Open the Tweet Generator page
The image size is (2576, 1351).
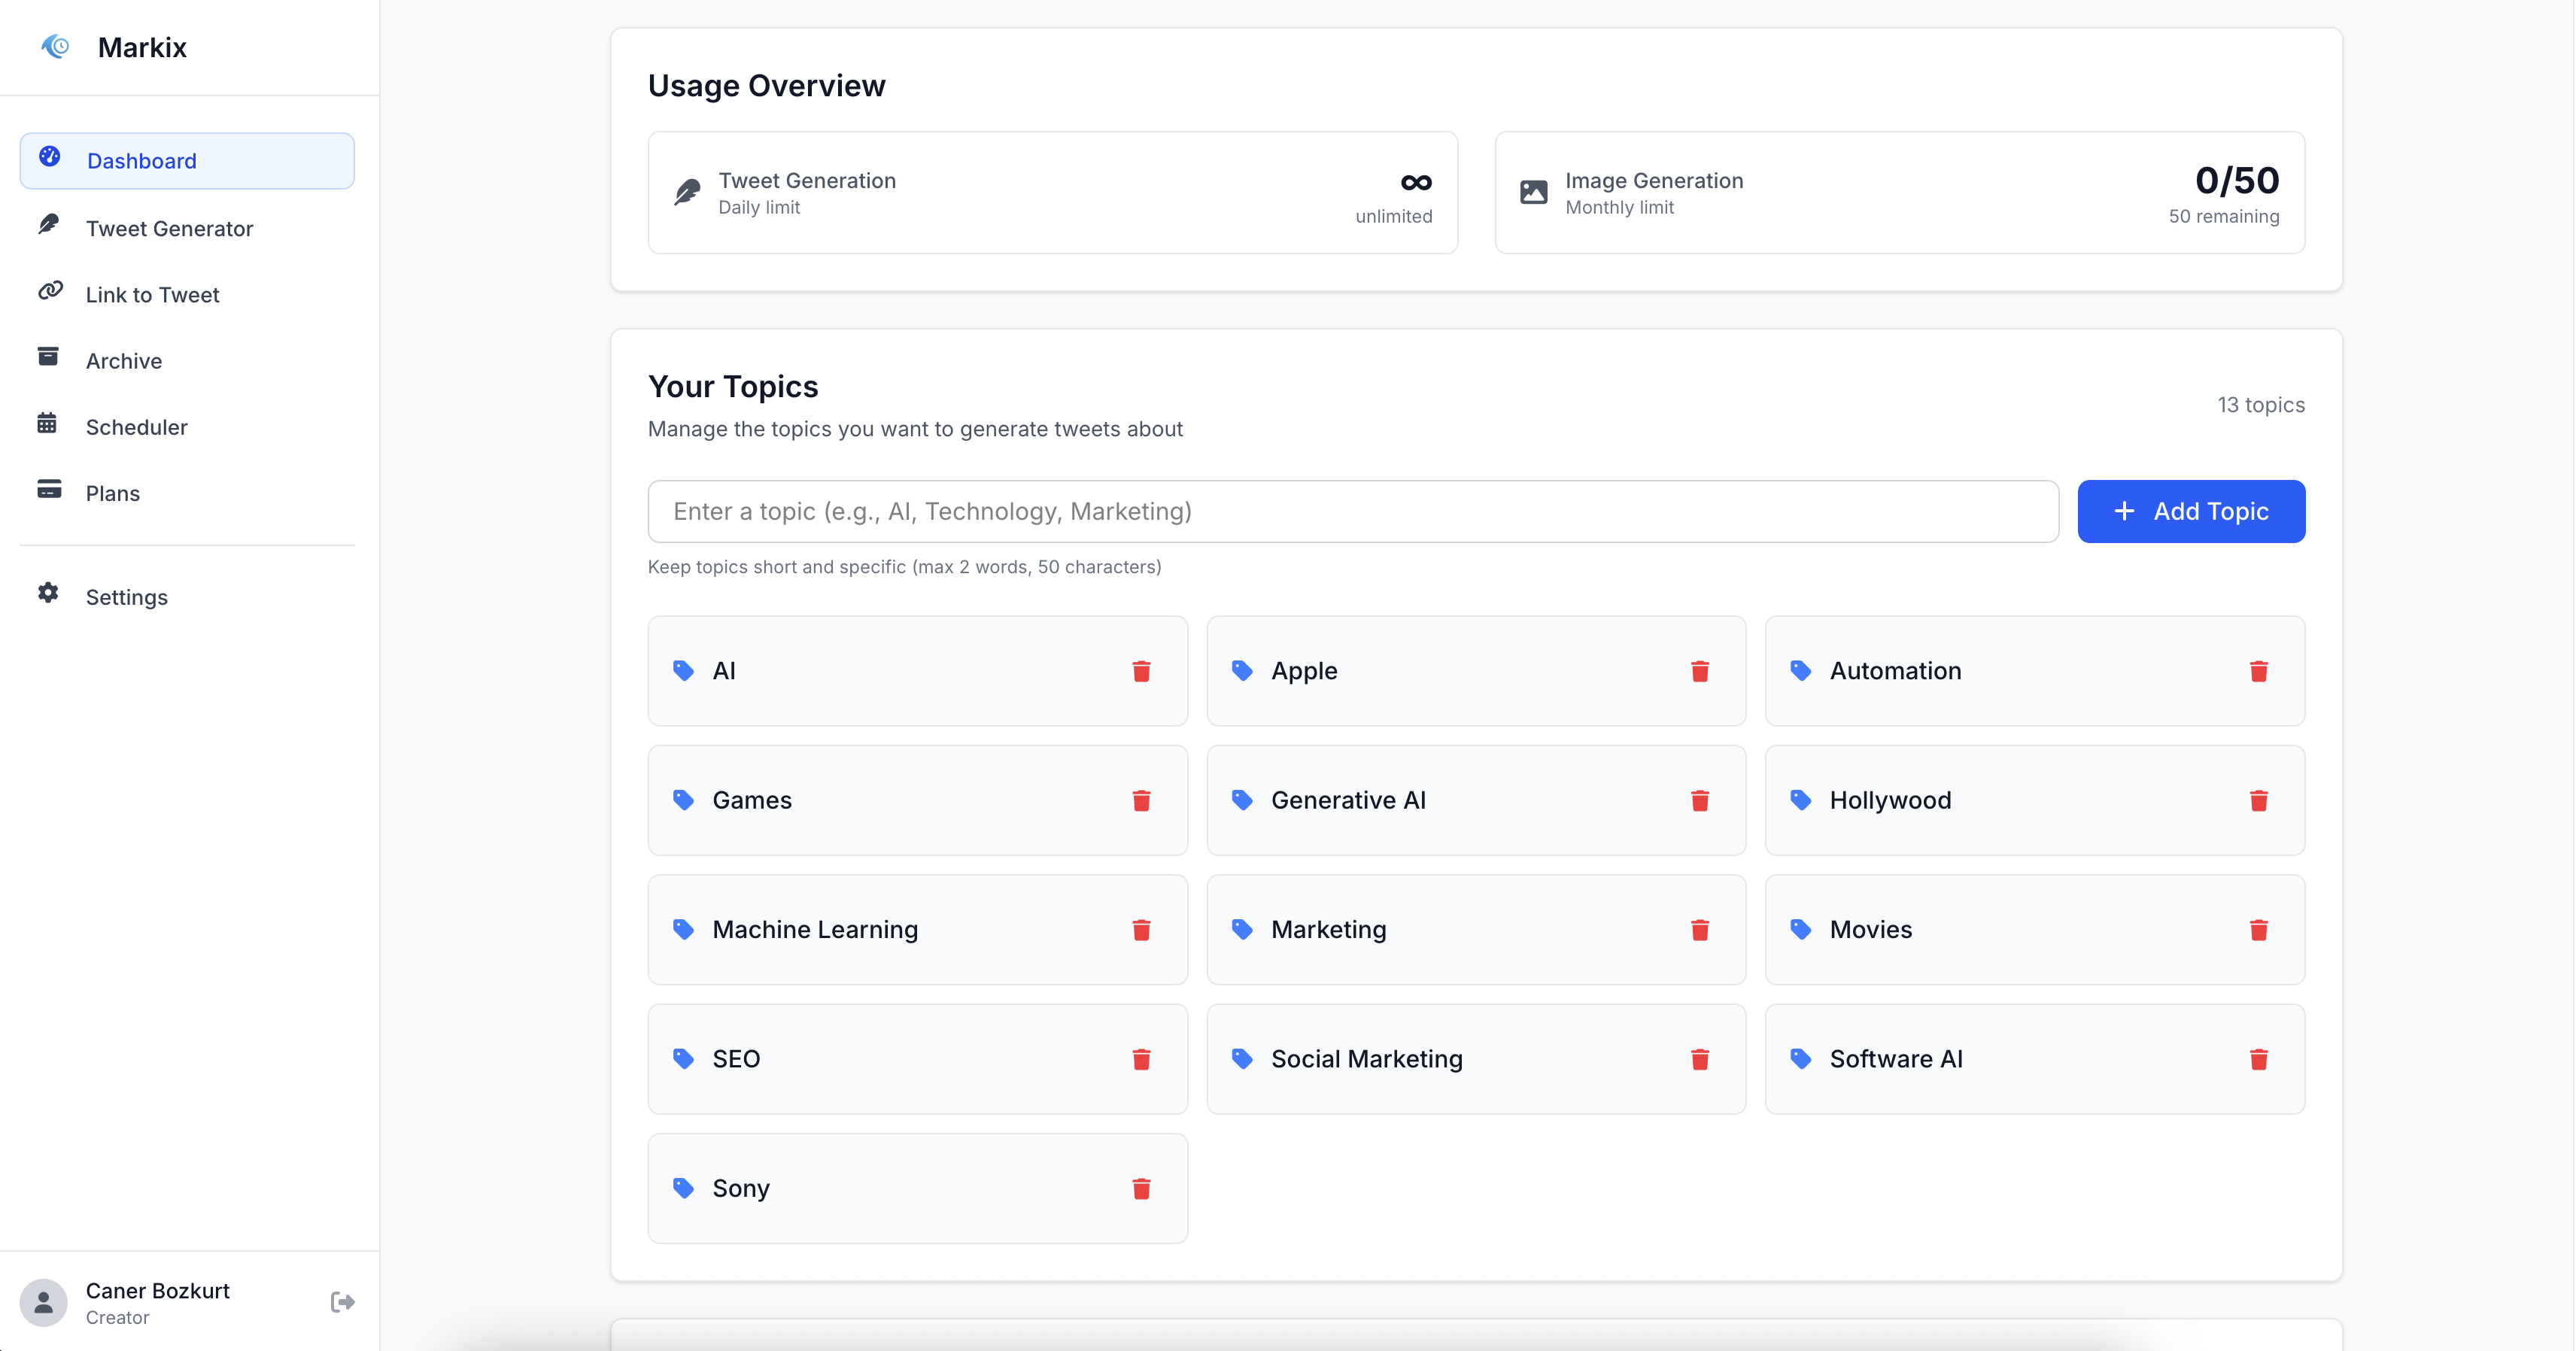pos(169,228)
